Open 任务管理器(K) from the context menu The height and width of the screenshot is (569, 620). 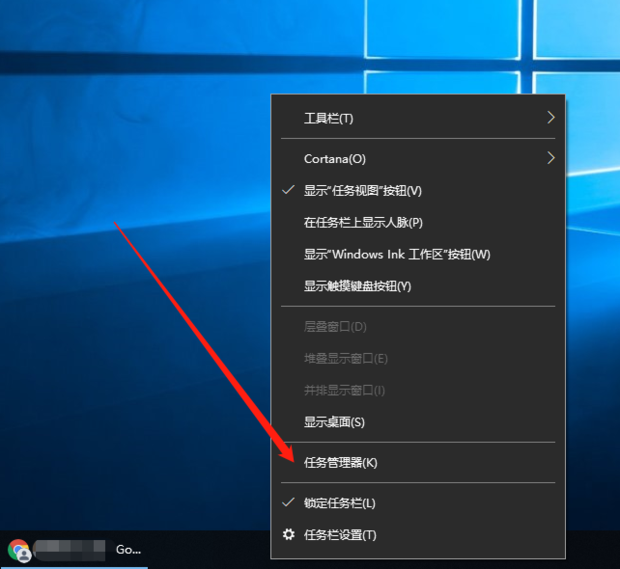click(418, 463)
